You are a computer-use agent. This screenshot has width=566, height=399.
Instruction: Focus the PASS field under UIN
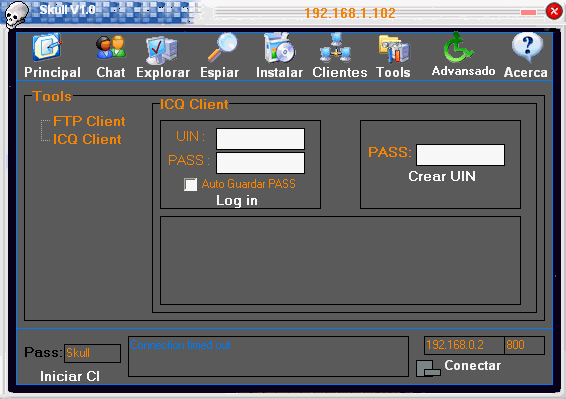(x=260, y=163)
